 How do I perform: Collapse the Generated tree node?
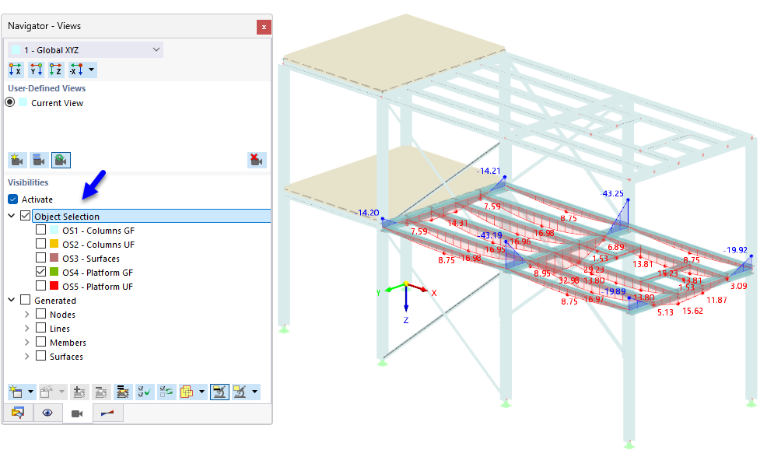pyautogui.click(x=12, y=300)
